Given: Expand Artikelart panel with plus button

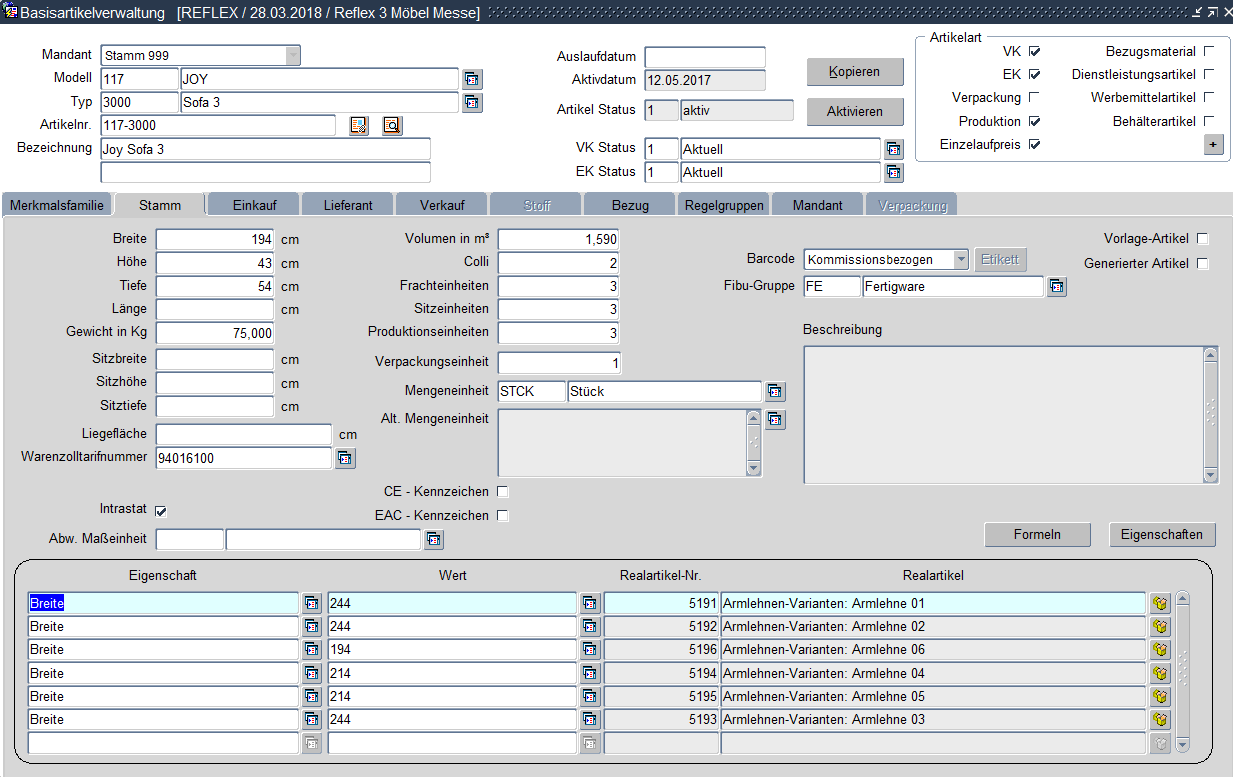Looking at the screenshot, I should pos(1213,145).
